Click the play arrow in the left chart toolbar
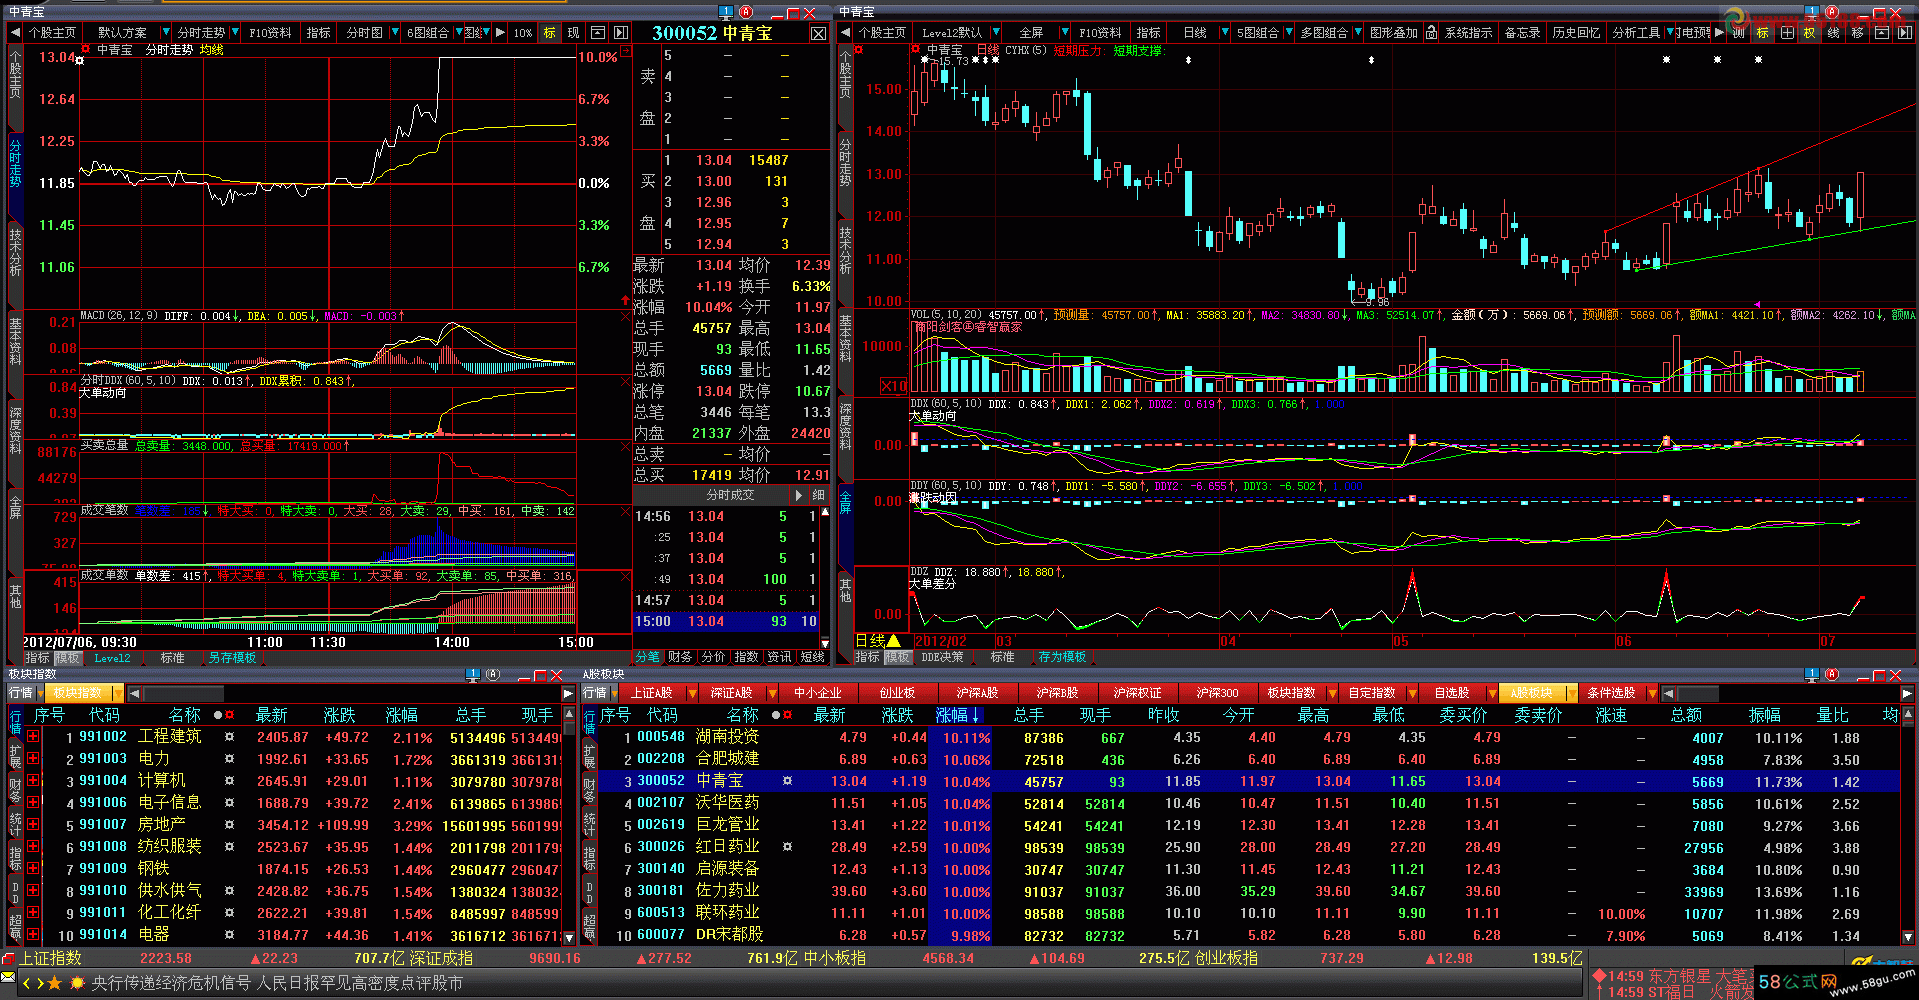 pyautogui.click(x=501, y=32)
